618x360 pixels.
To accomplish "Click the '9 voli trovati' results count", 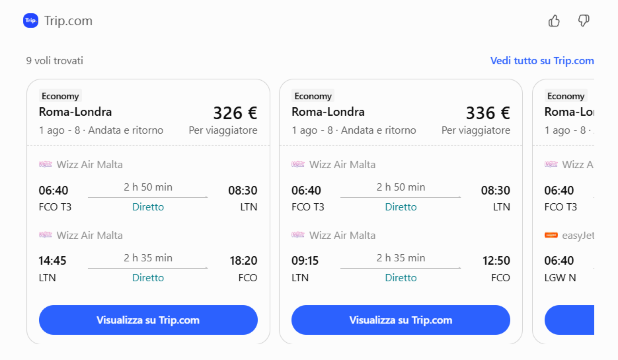I will coord(55,61).
